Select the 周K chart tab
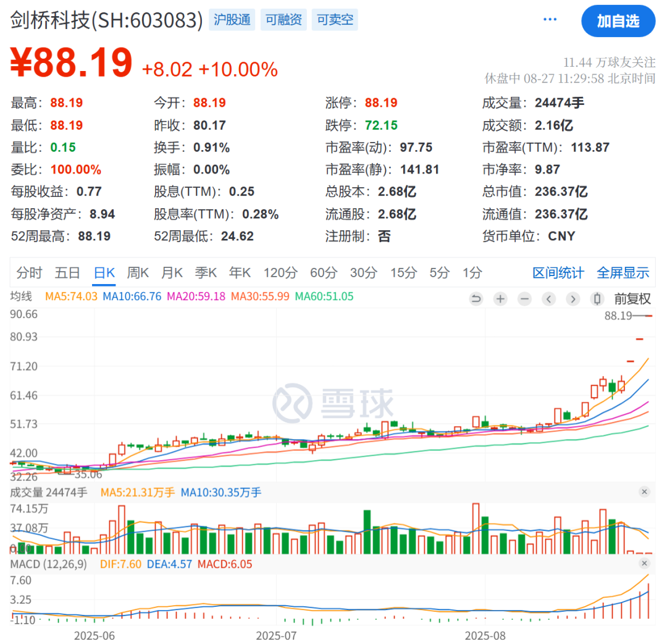 coord(138,272)
